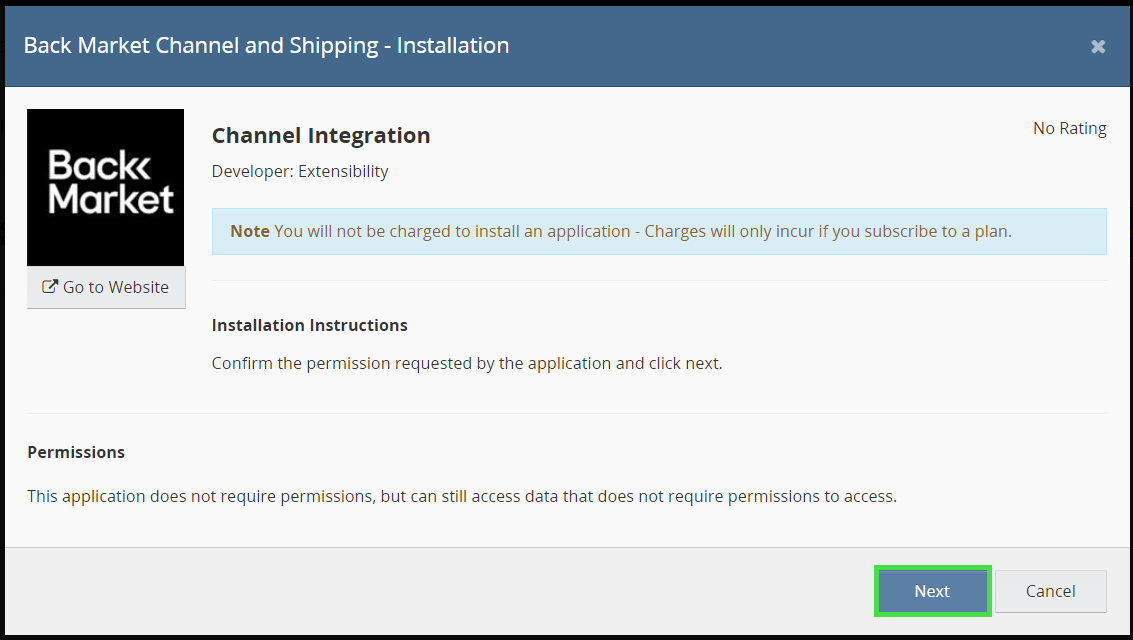Click the external link icon beside Go to Website
This screenshot has height=640, width=1133.
[x=49, y=287]
